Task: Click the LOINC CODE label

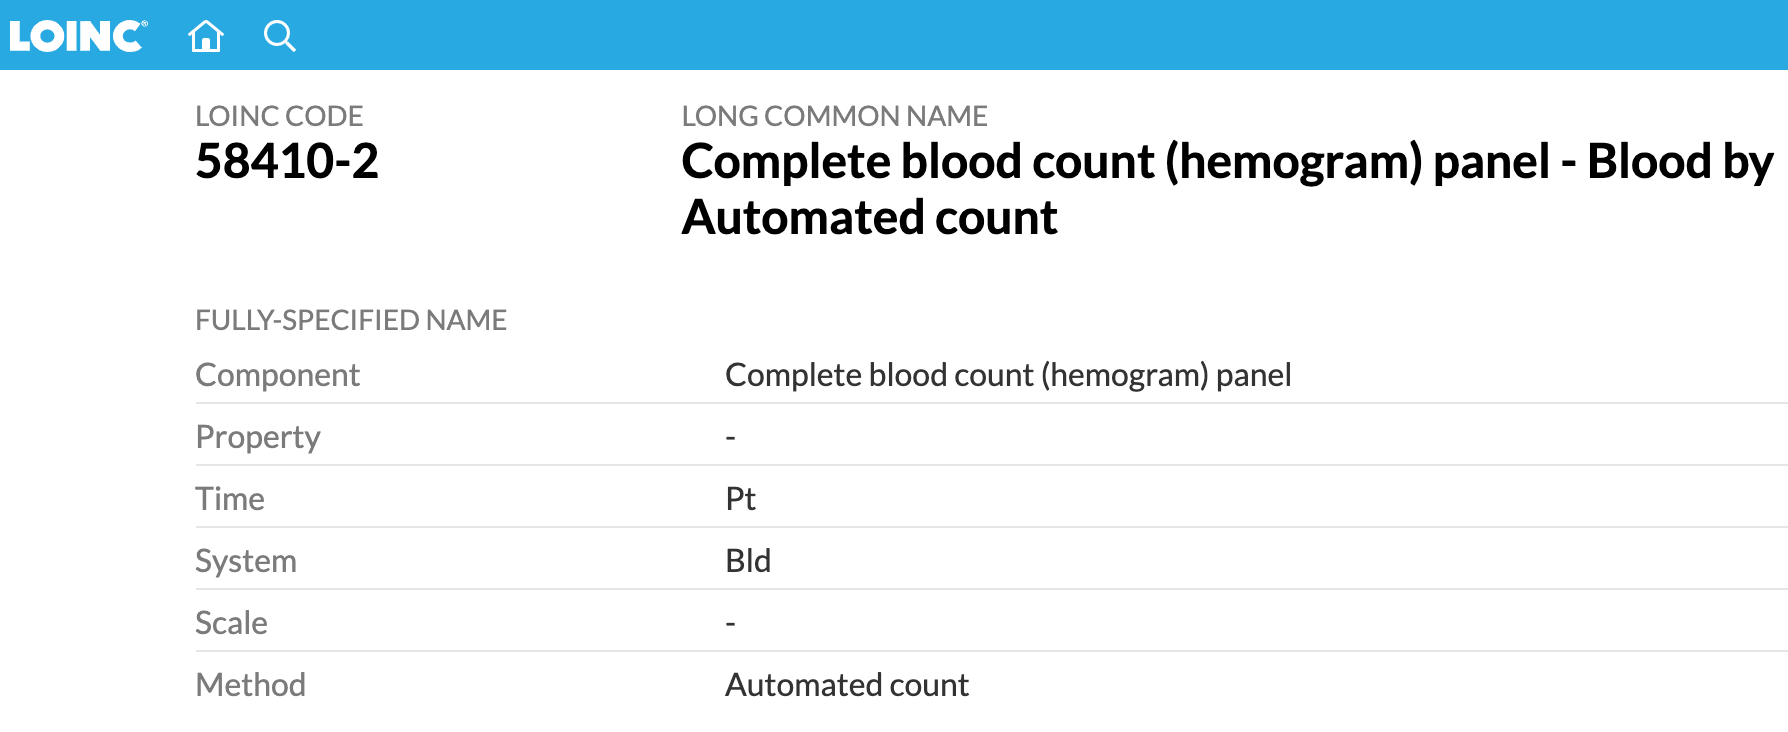Action: coord(279,116)
